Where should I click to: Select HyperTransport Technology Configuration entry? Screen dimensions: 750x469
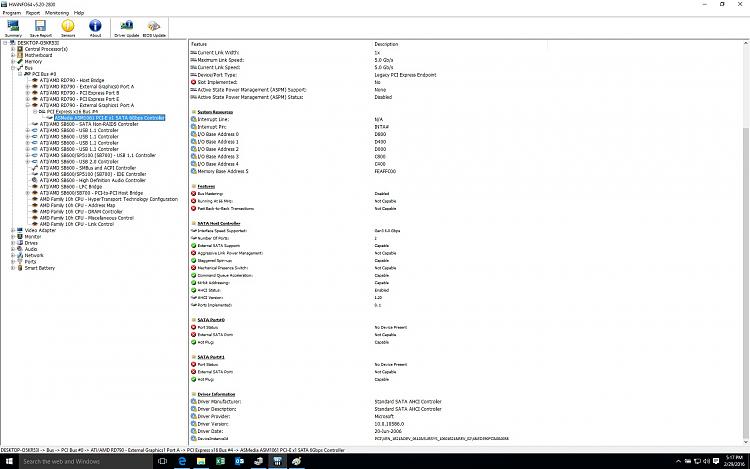click(109, 199)
